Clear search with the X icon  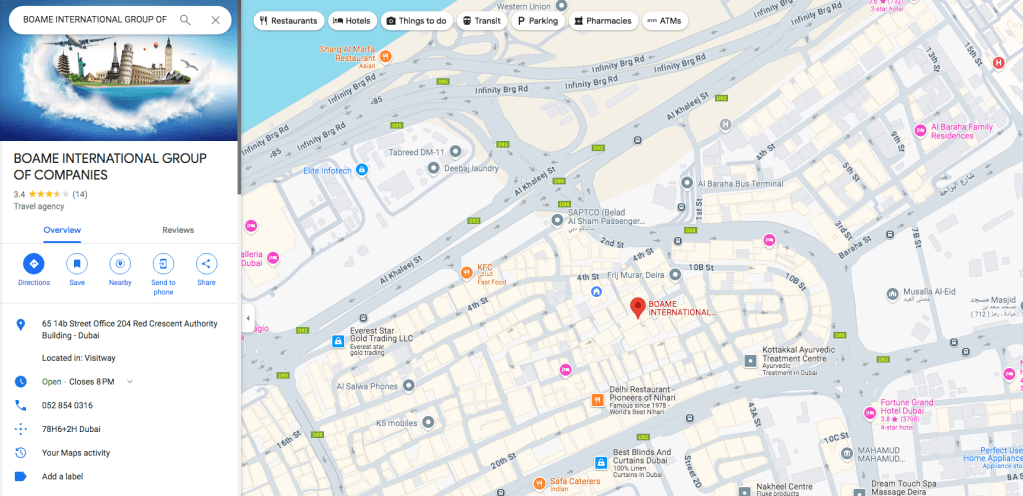[215, 20]
